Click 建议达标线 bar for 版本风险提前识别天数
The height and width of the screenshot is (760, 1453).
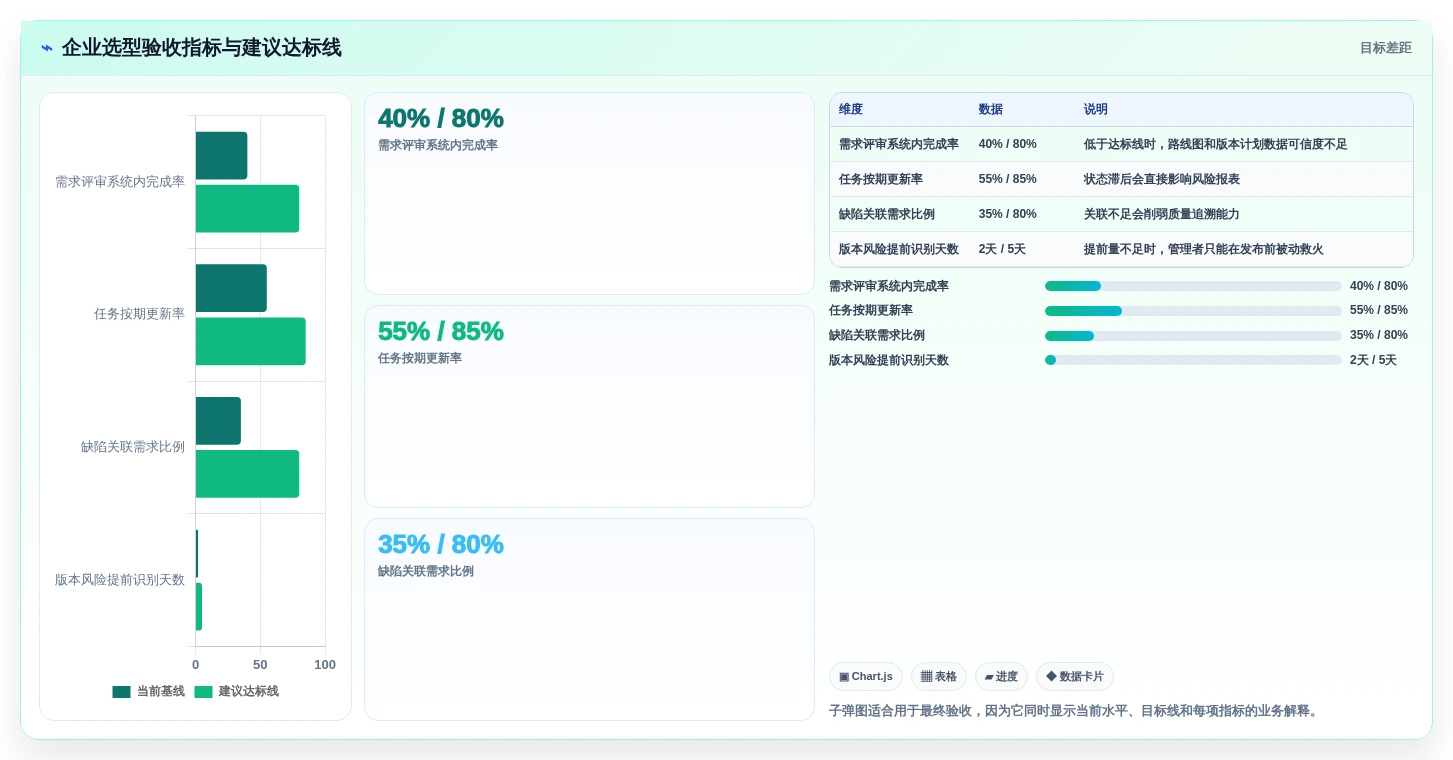pos(199,607)
